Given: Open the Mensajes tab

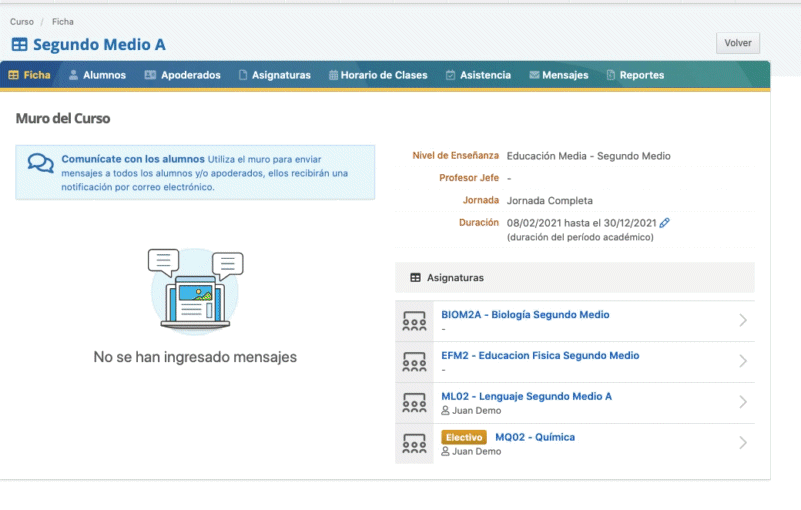Looking at the screenshot, I should [x=559, y=75].
